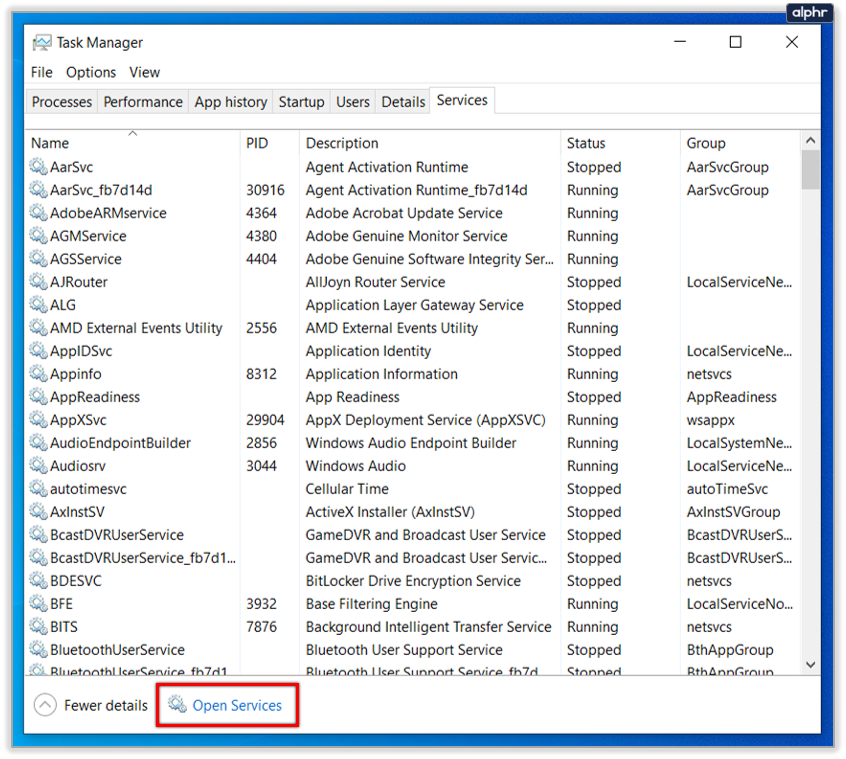
Task: Click the gear icon beside AdobeARMservice
Action: [38, 213]
